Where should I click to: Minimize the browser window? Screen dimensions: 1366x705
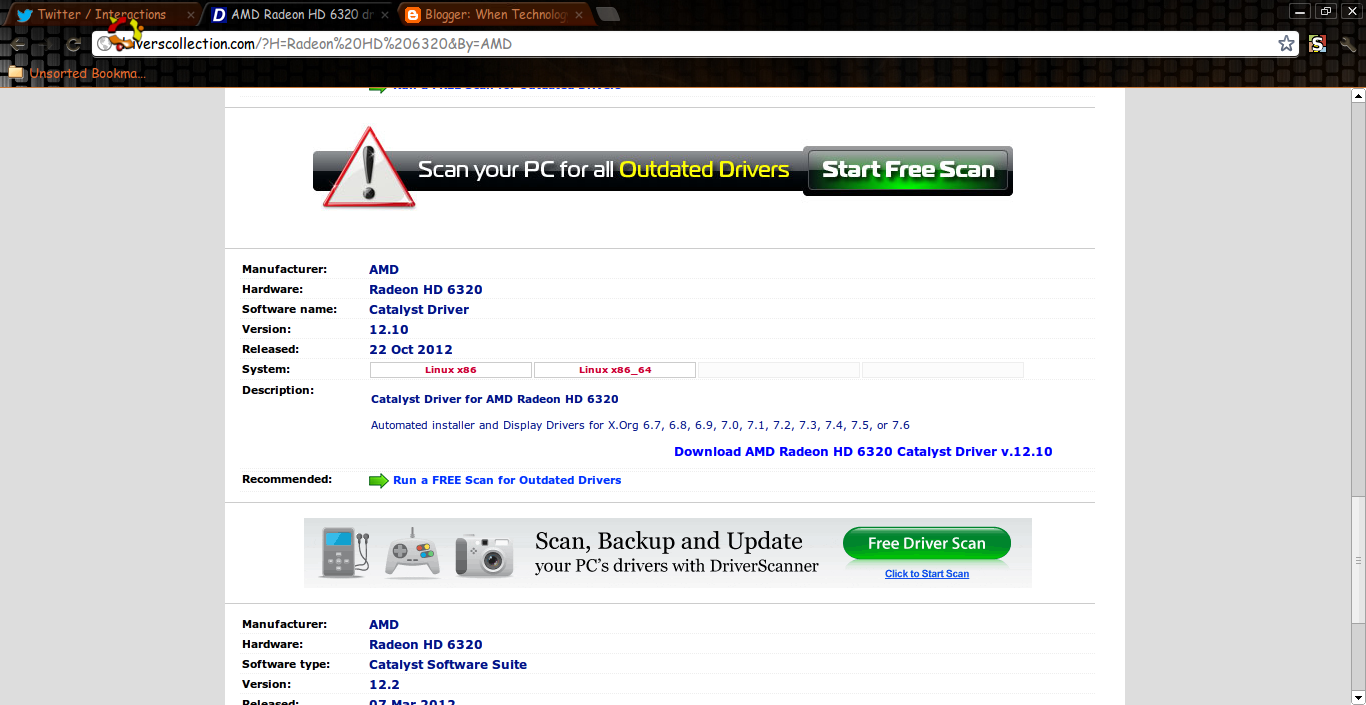(x=1300, y=11)
